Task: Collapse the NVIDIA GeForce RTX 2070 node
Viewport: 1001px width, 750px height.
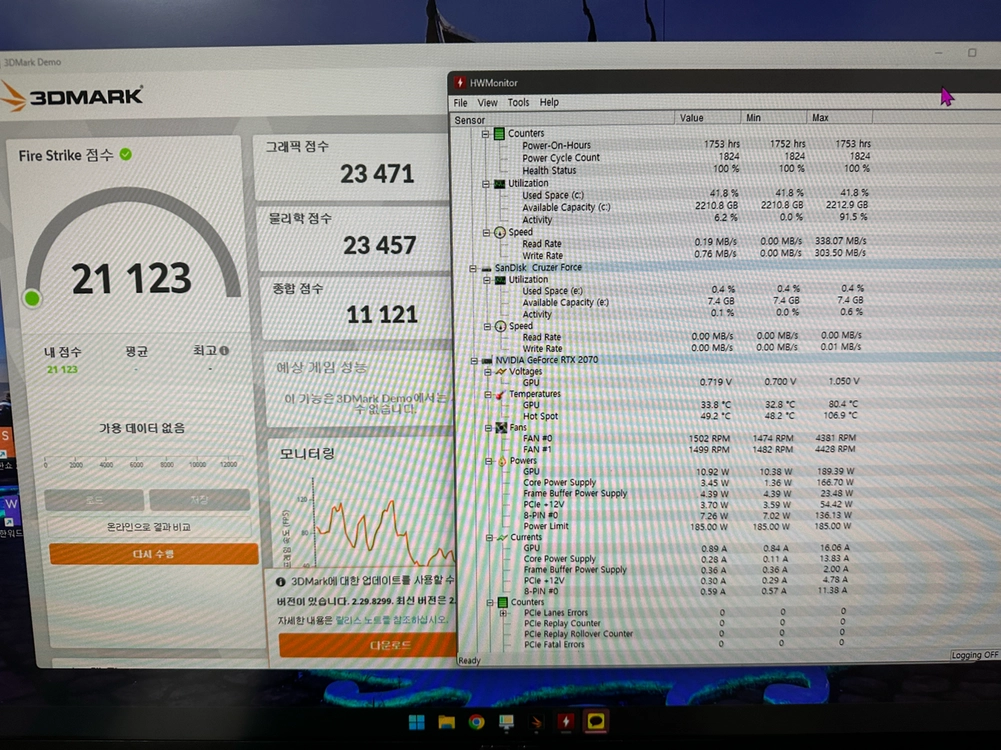Action: [474, 361]
